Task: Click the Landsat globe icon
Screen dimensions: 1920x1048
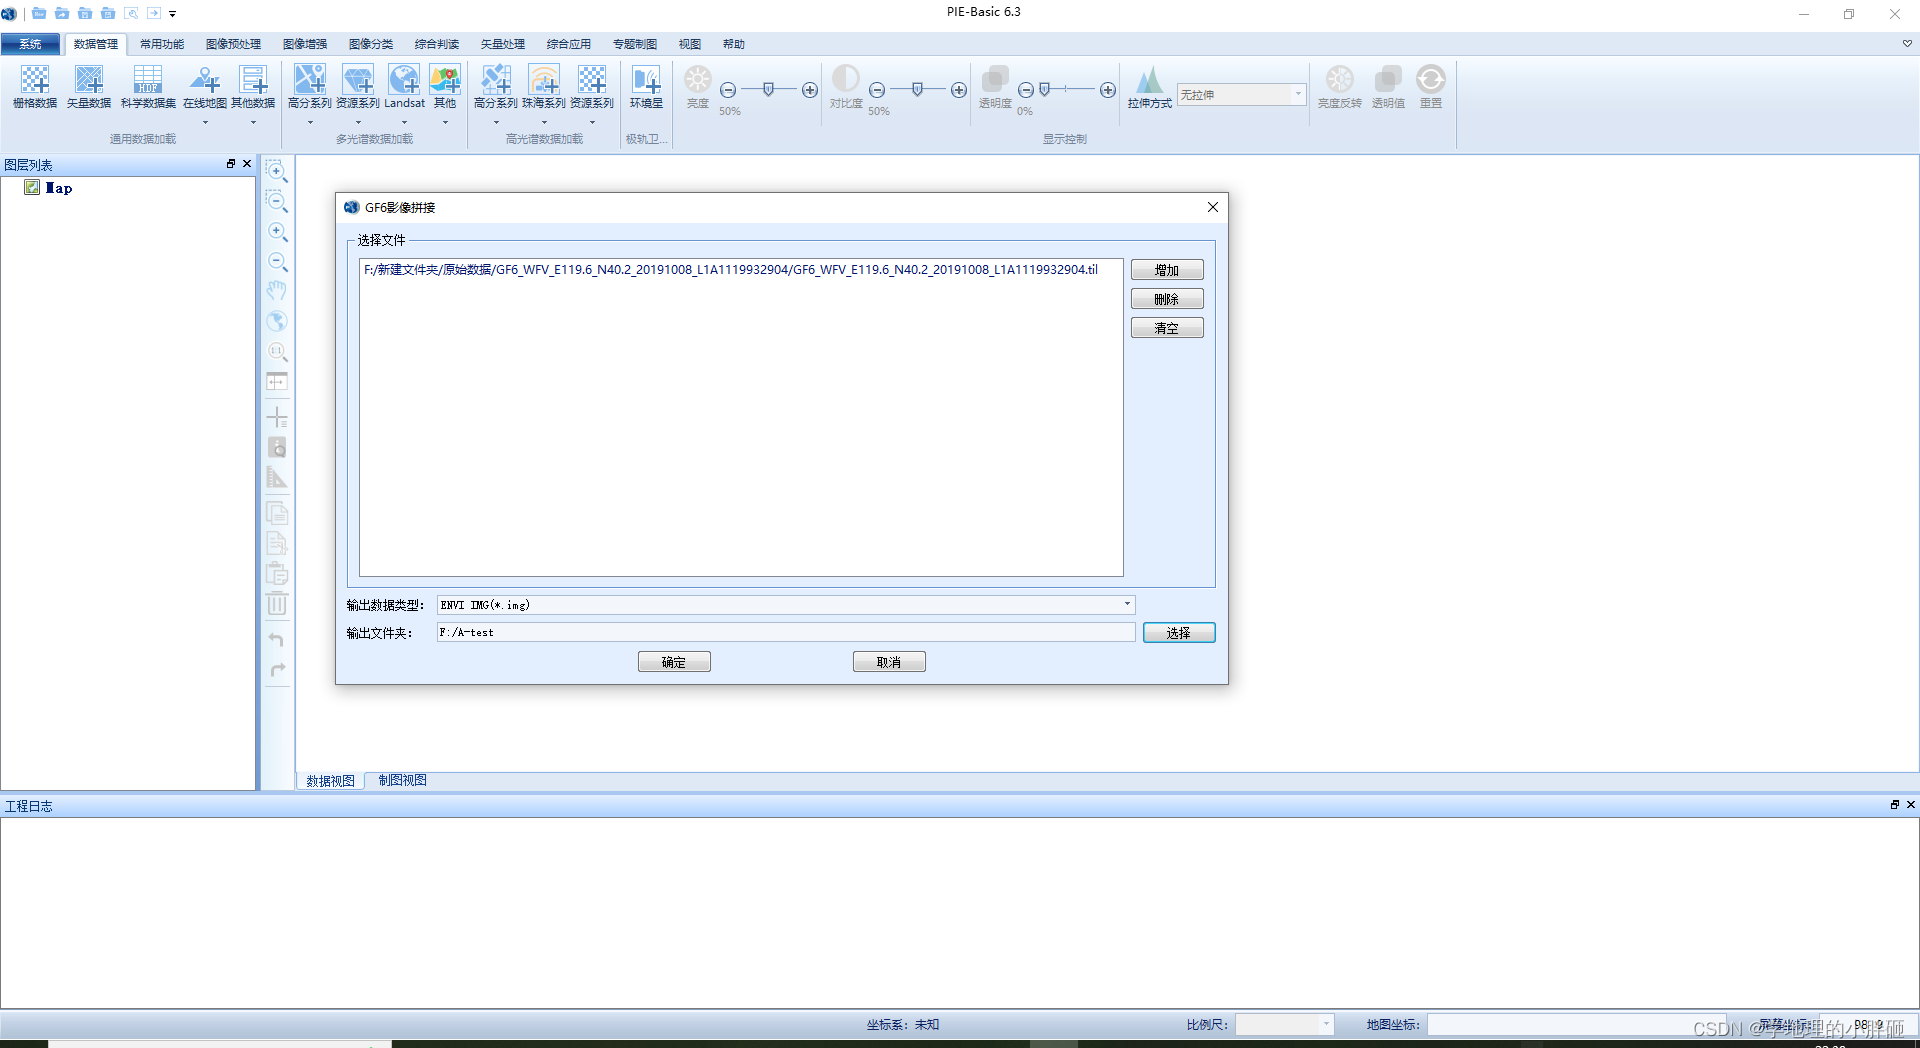Action: 405,80
